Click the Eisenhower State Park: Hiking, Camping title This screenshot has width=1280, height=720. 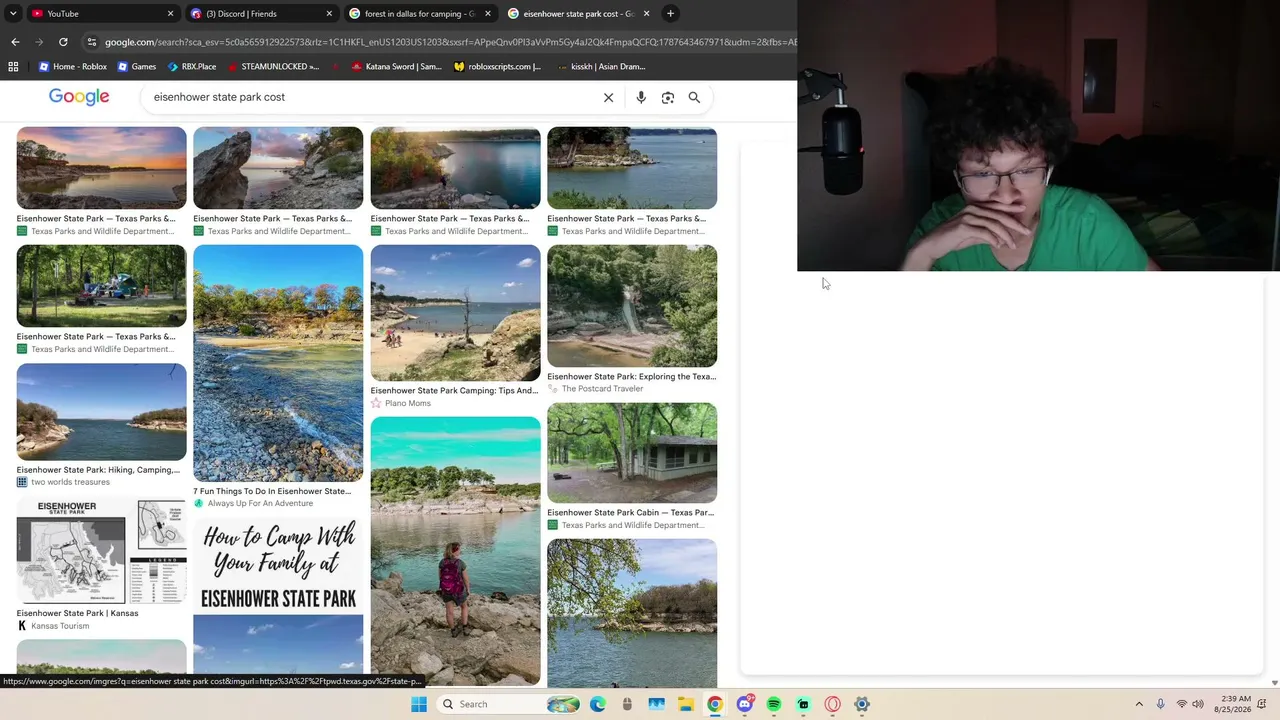(x=98, y=470)
